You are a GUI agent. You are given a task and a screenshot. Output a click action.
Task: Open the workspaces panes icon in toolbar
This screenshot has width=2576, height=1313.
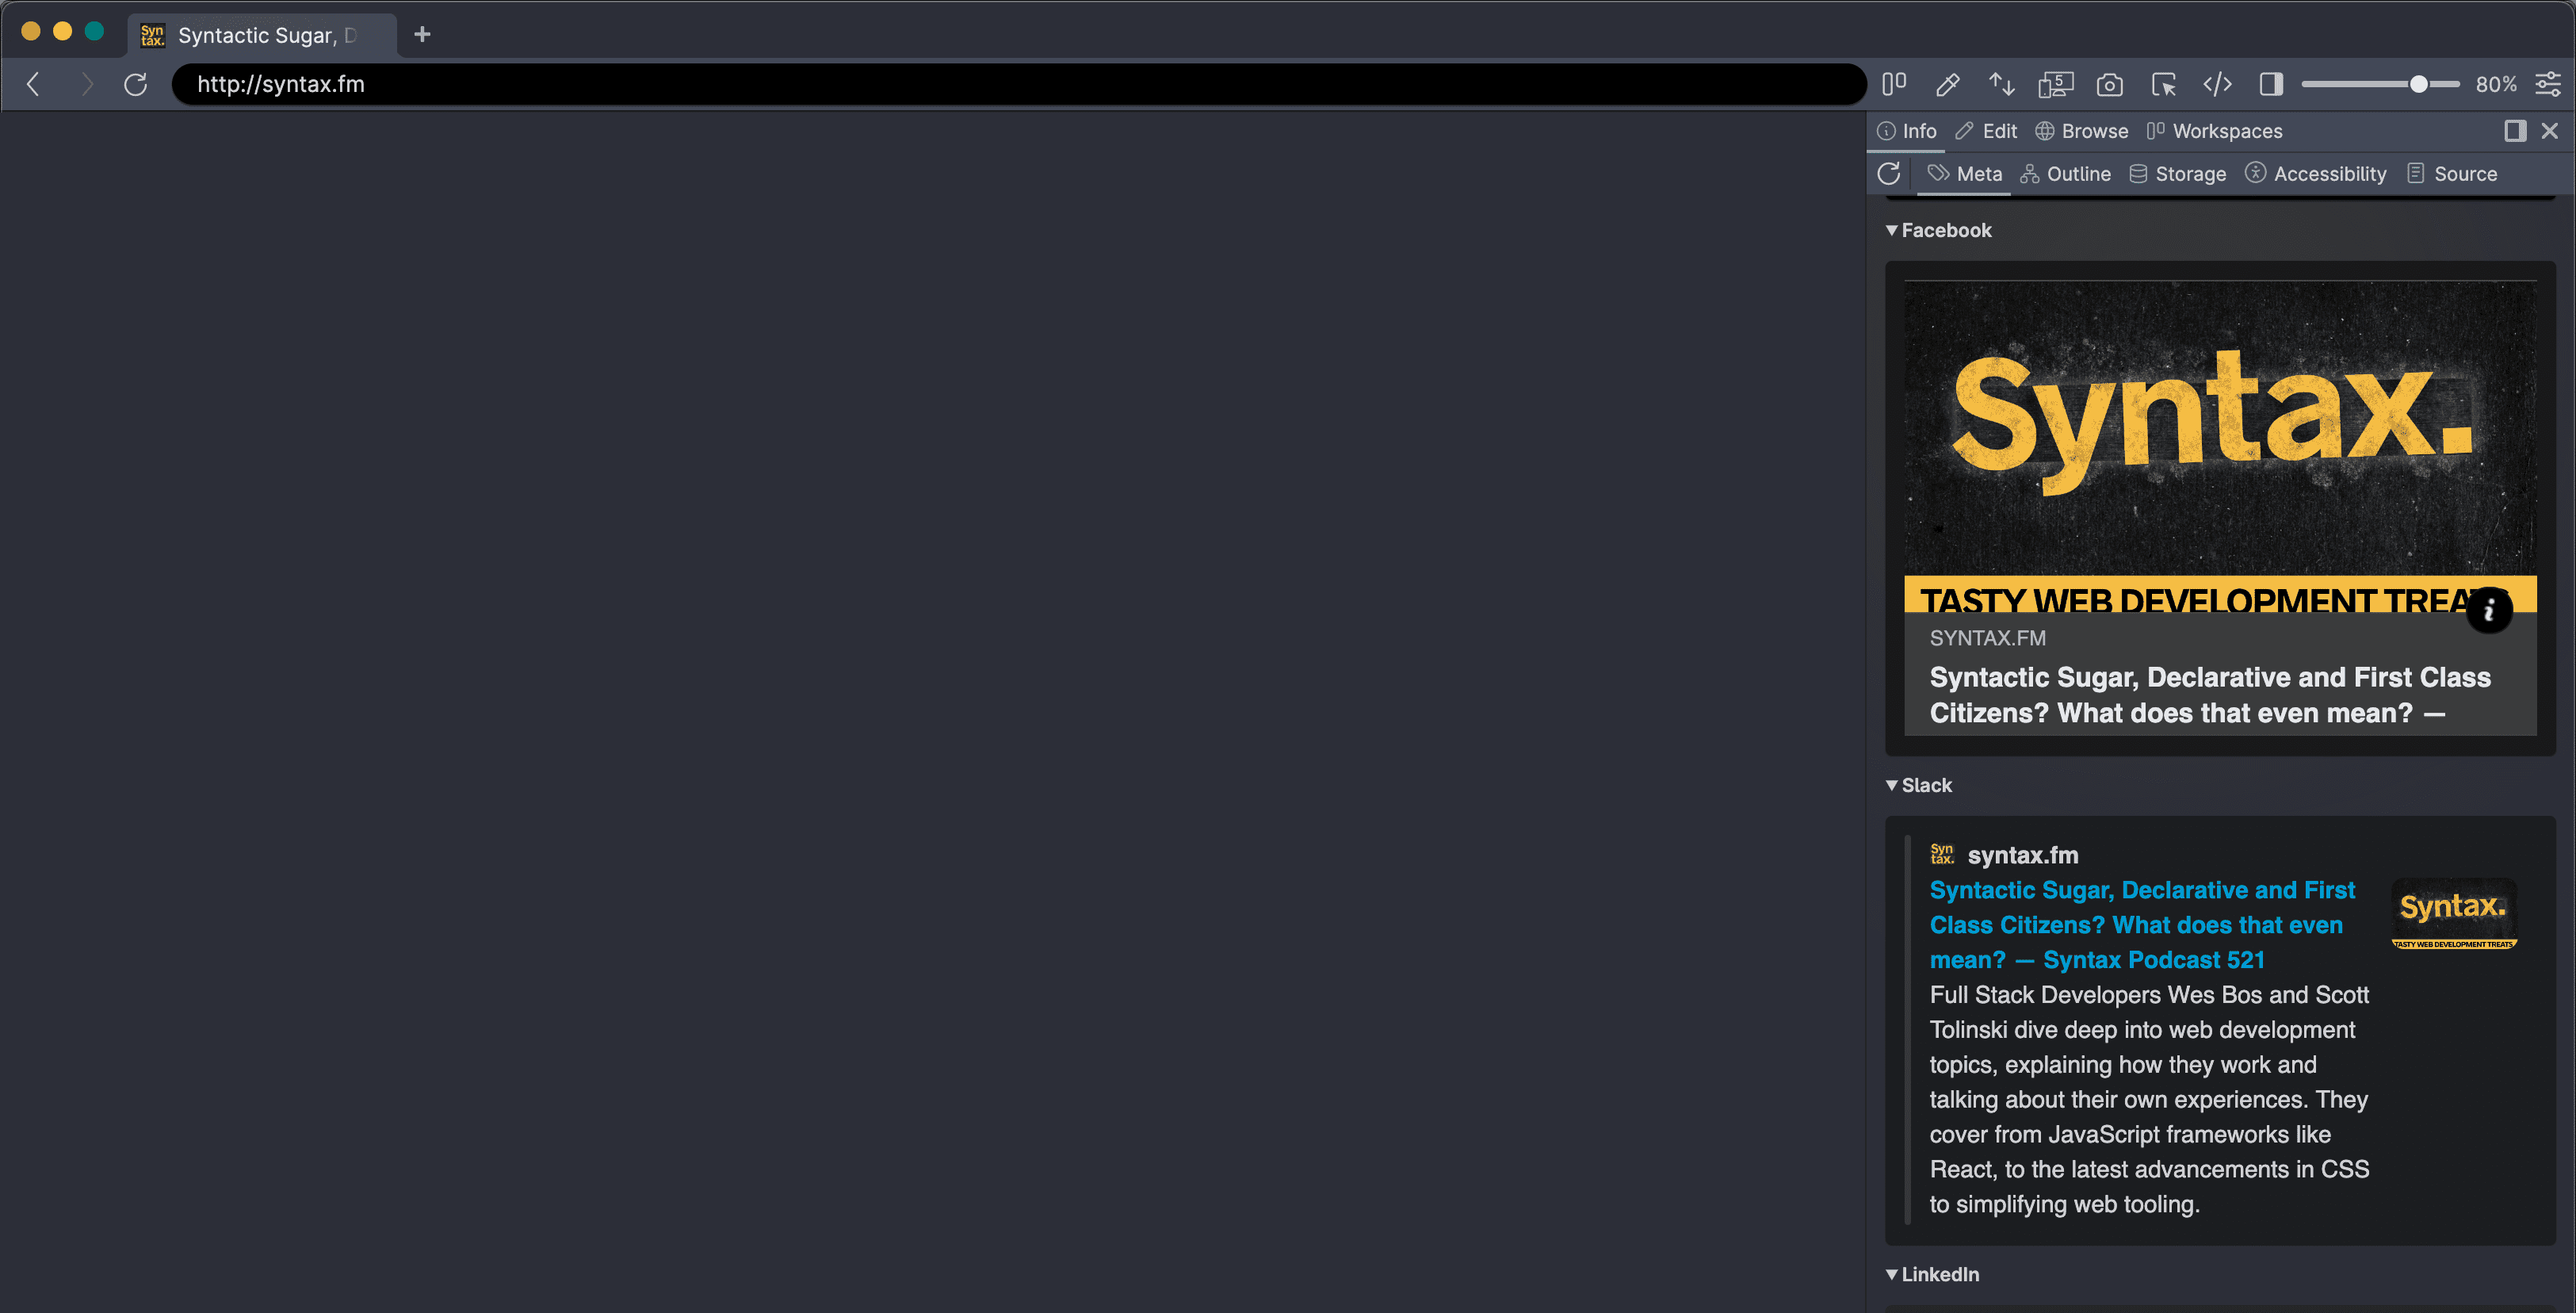(1894, 84)
